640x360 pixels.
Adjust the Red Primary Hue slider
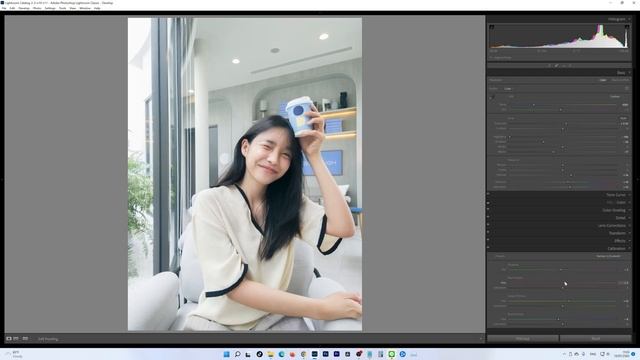click(x=562, y=283)
